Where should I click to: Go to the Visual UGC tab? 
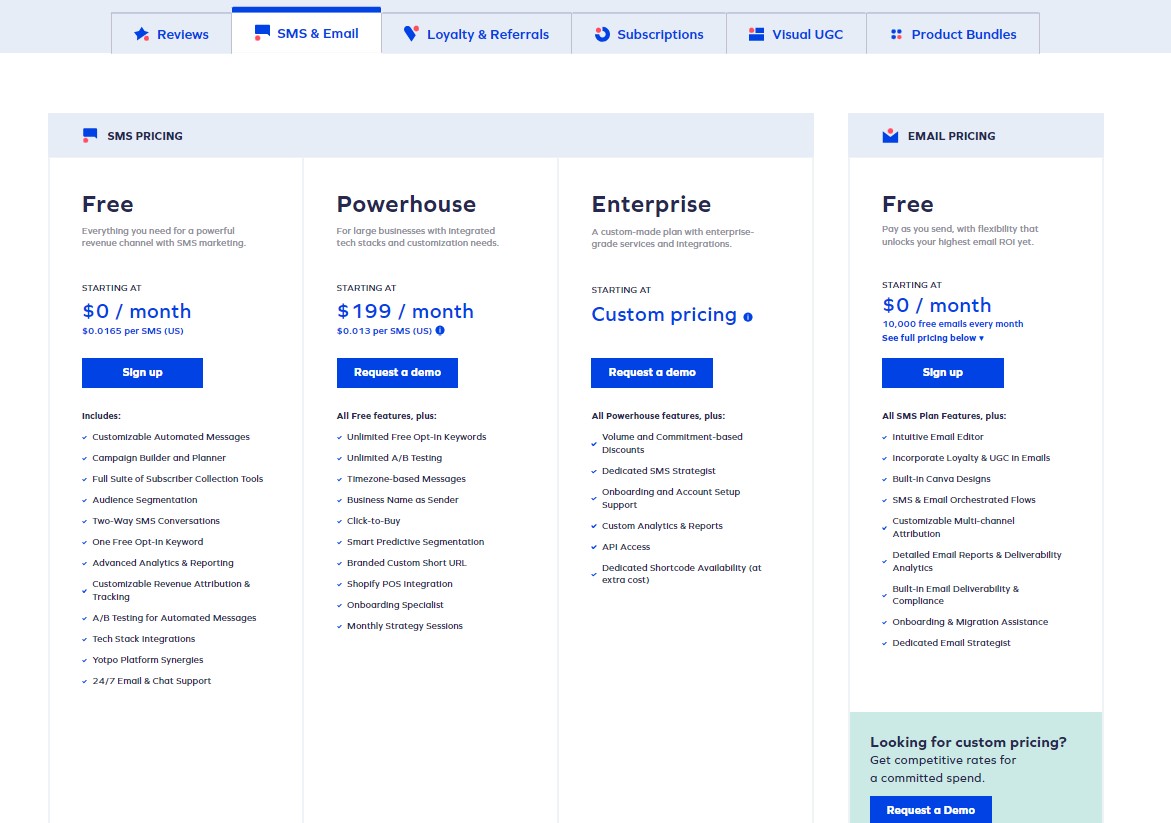tap(796, 34)
